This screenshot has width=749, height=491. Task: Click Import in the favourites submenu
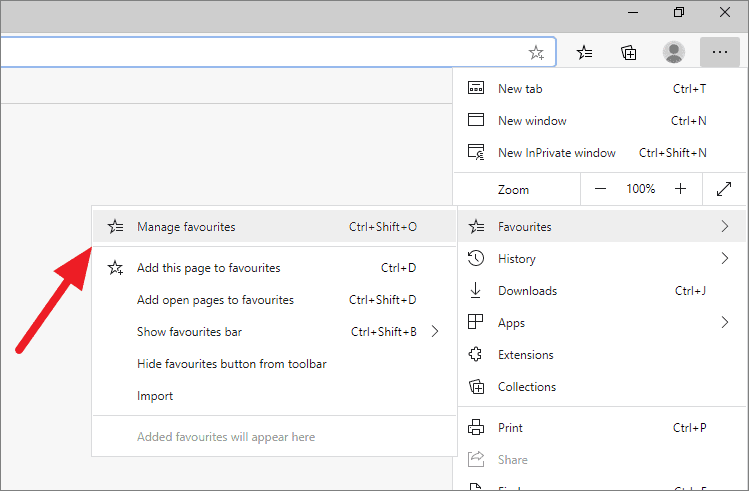(155, 396)
